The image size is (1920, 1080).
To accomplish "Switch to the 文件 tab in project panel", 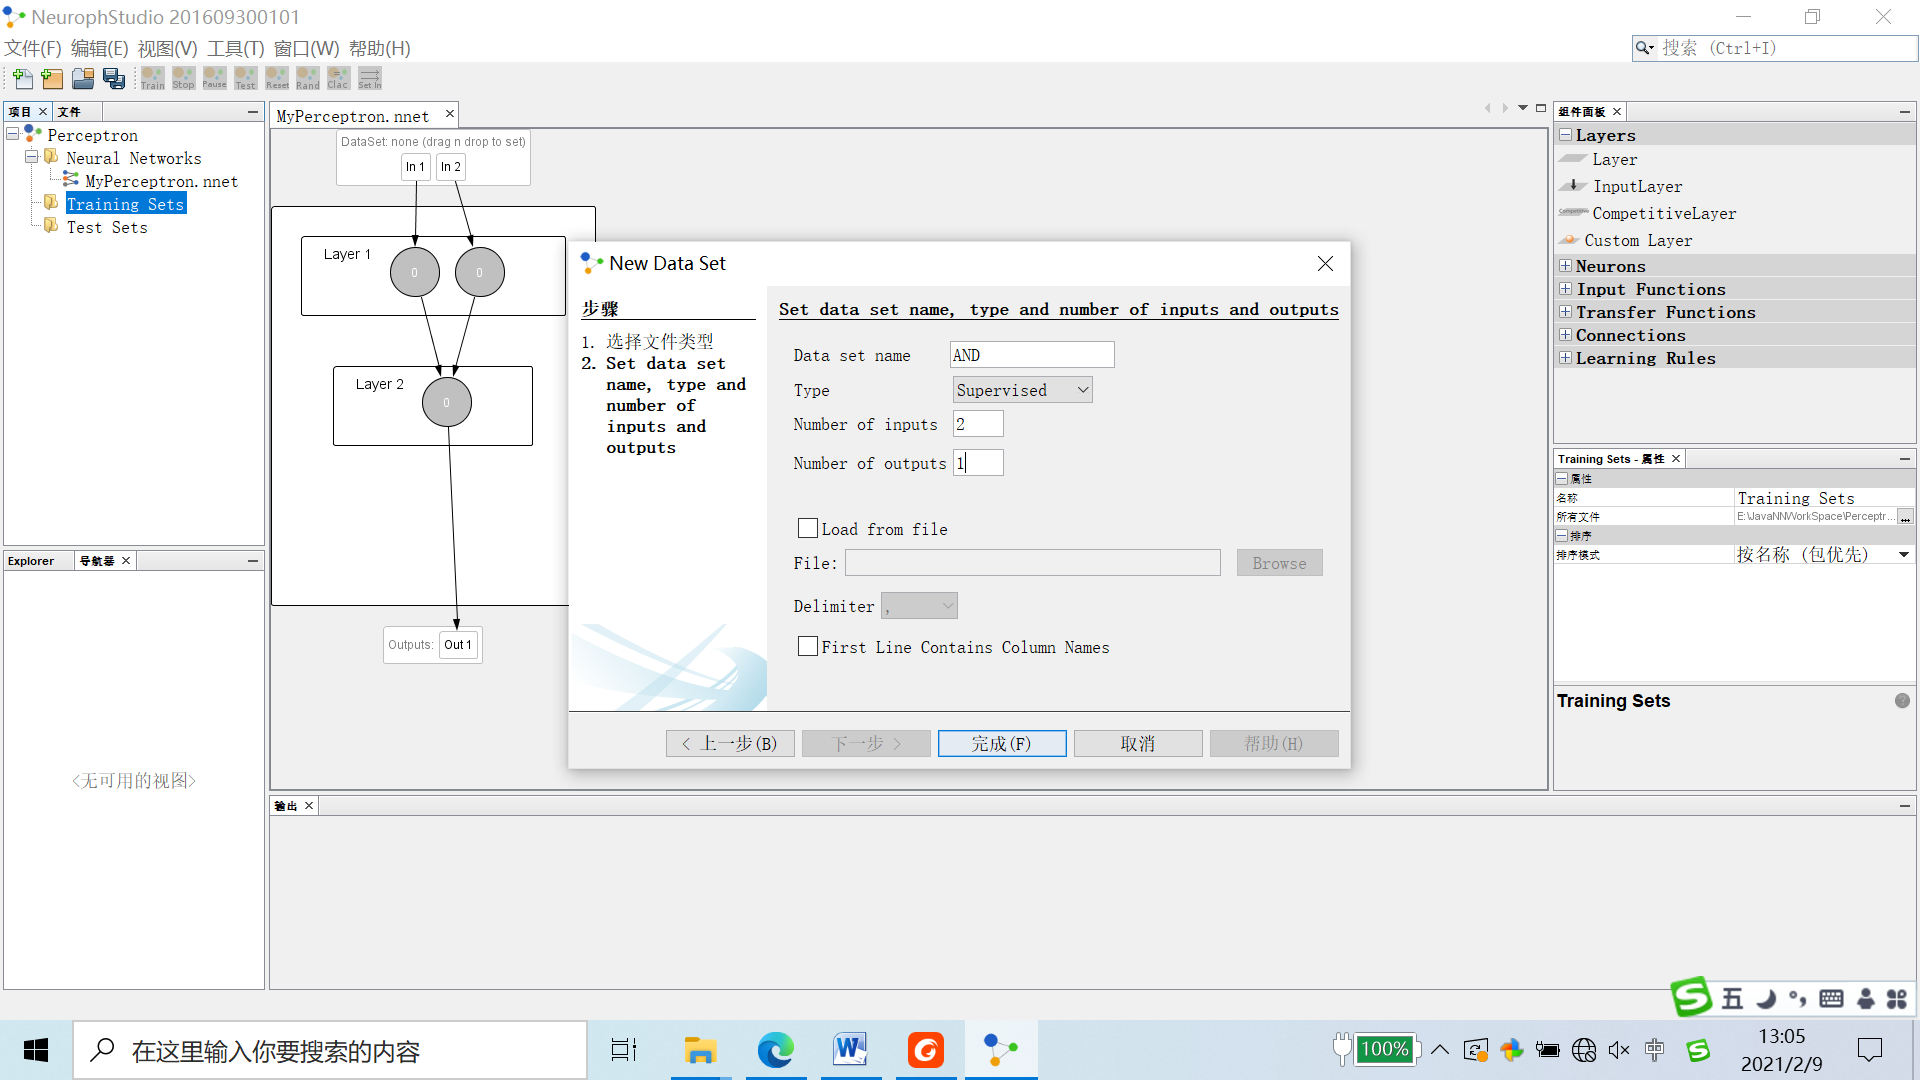I will pyautogui.click(x=69, y=112).
